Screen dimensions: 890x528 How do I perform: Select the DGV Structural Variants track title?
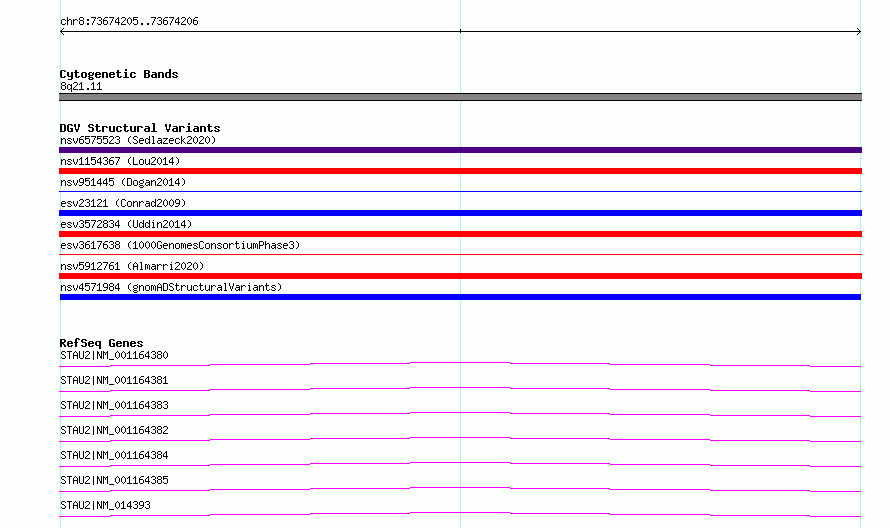pos(140,128)
